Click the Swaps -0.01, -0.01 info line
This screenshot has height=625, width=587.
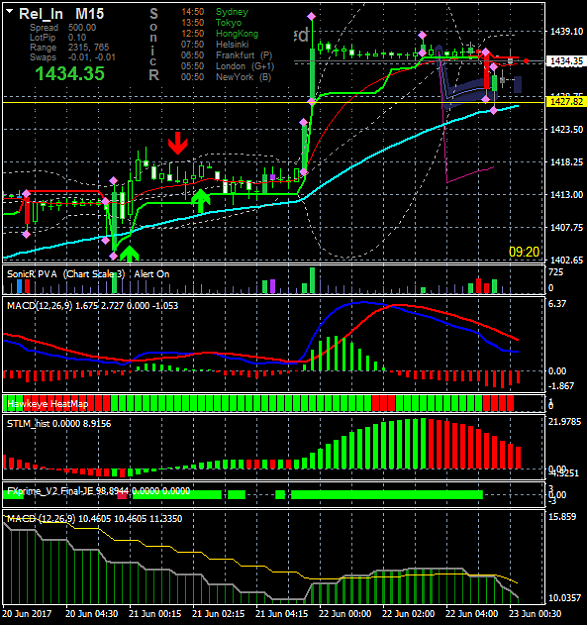tap(73, 57)
